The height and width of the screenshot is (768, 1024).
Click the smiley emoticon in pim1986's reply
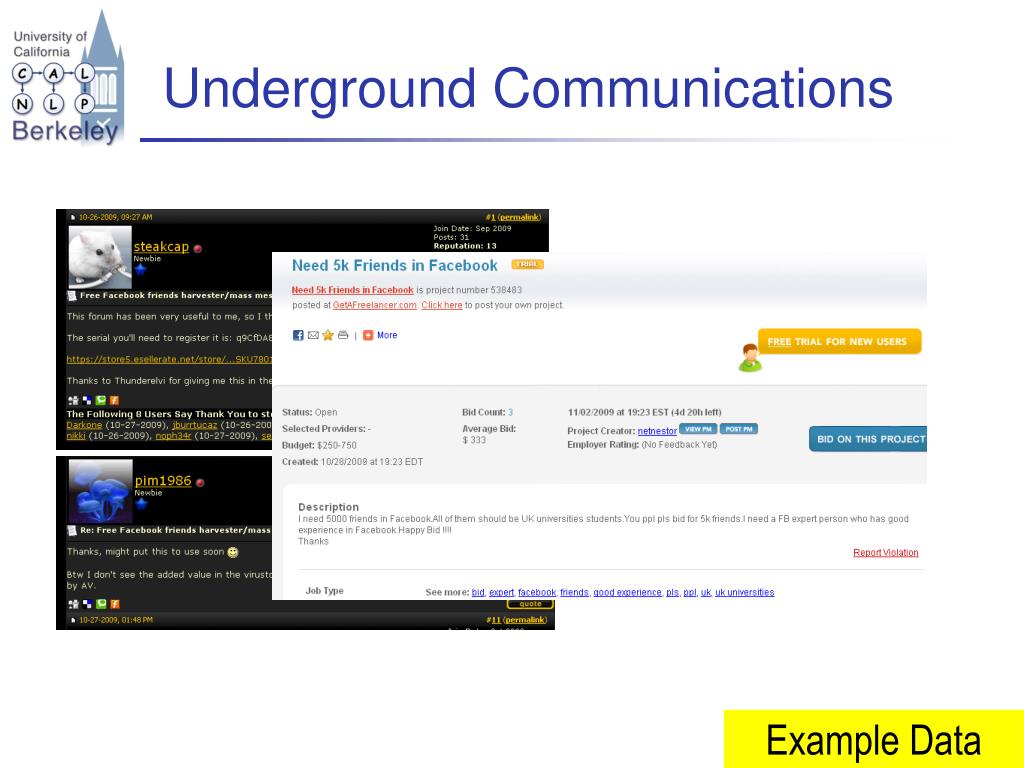click(232, 552)
